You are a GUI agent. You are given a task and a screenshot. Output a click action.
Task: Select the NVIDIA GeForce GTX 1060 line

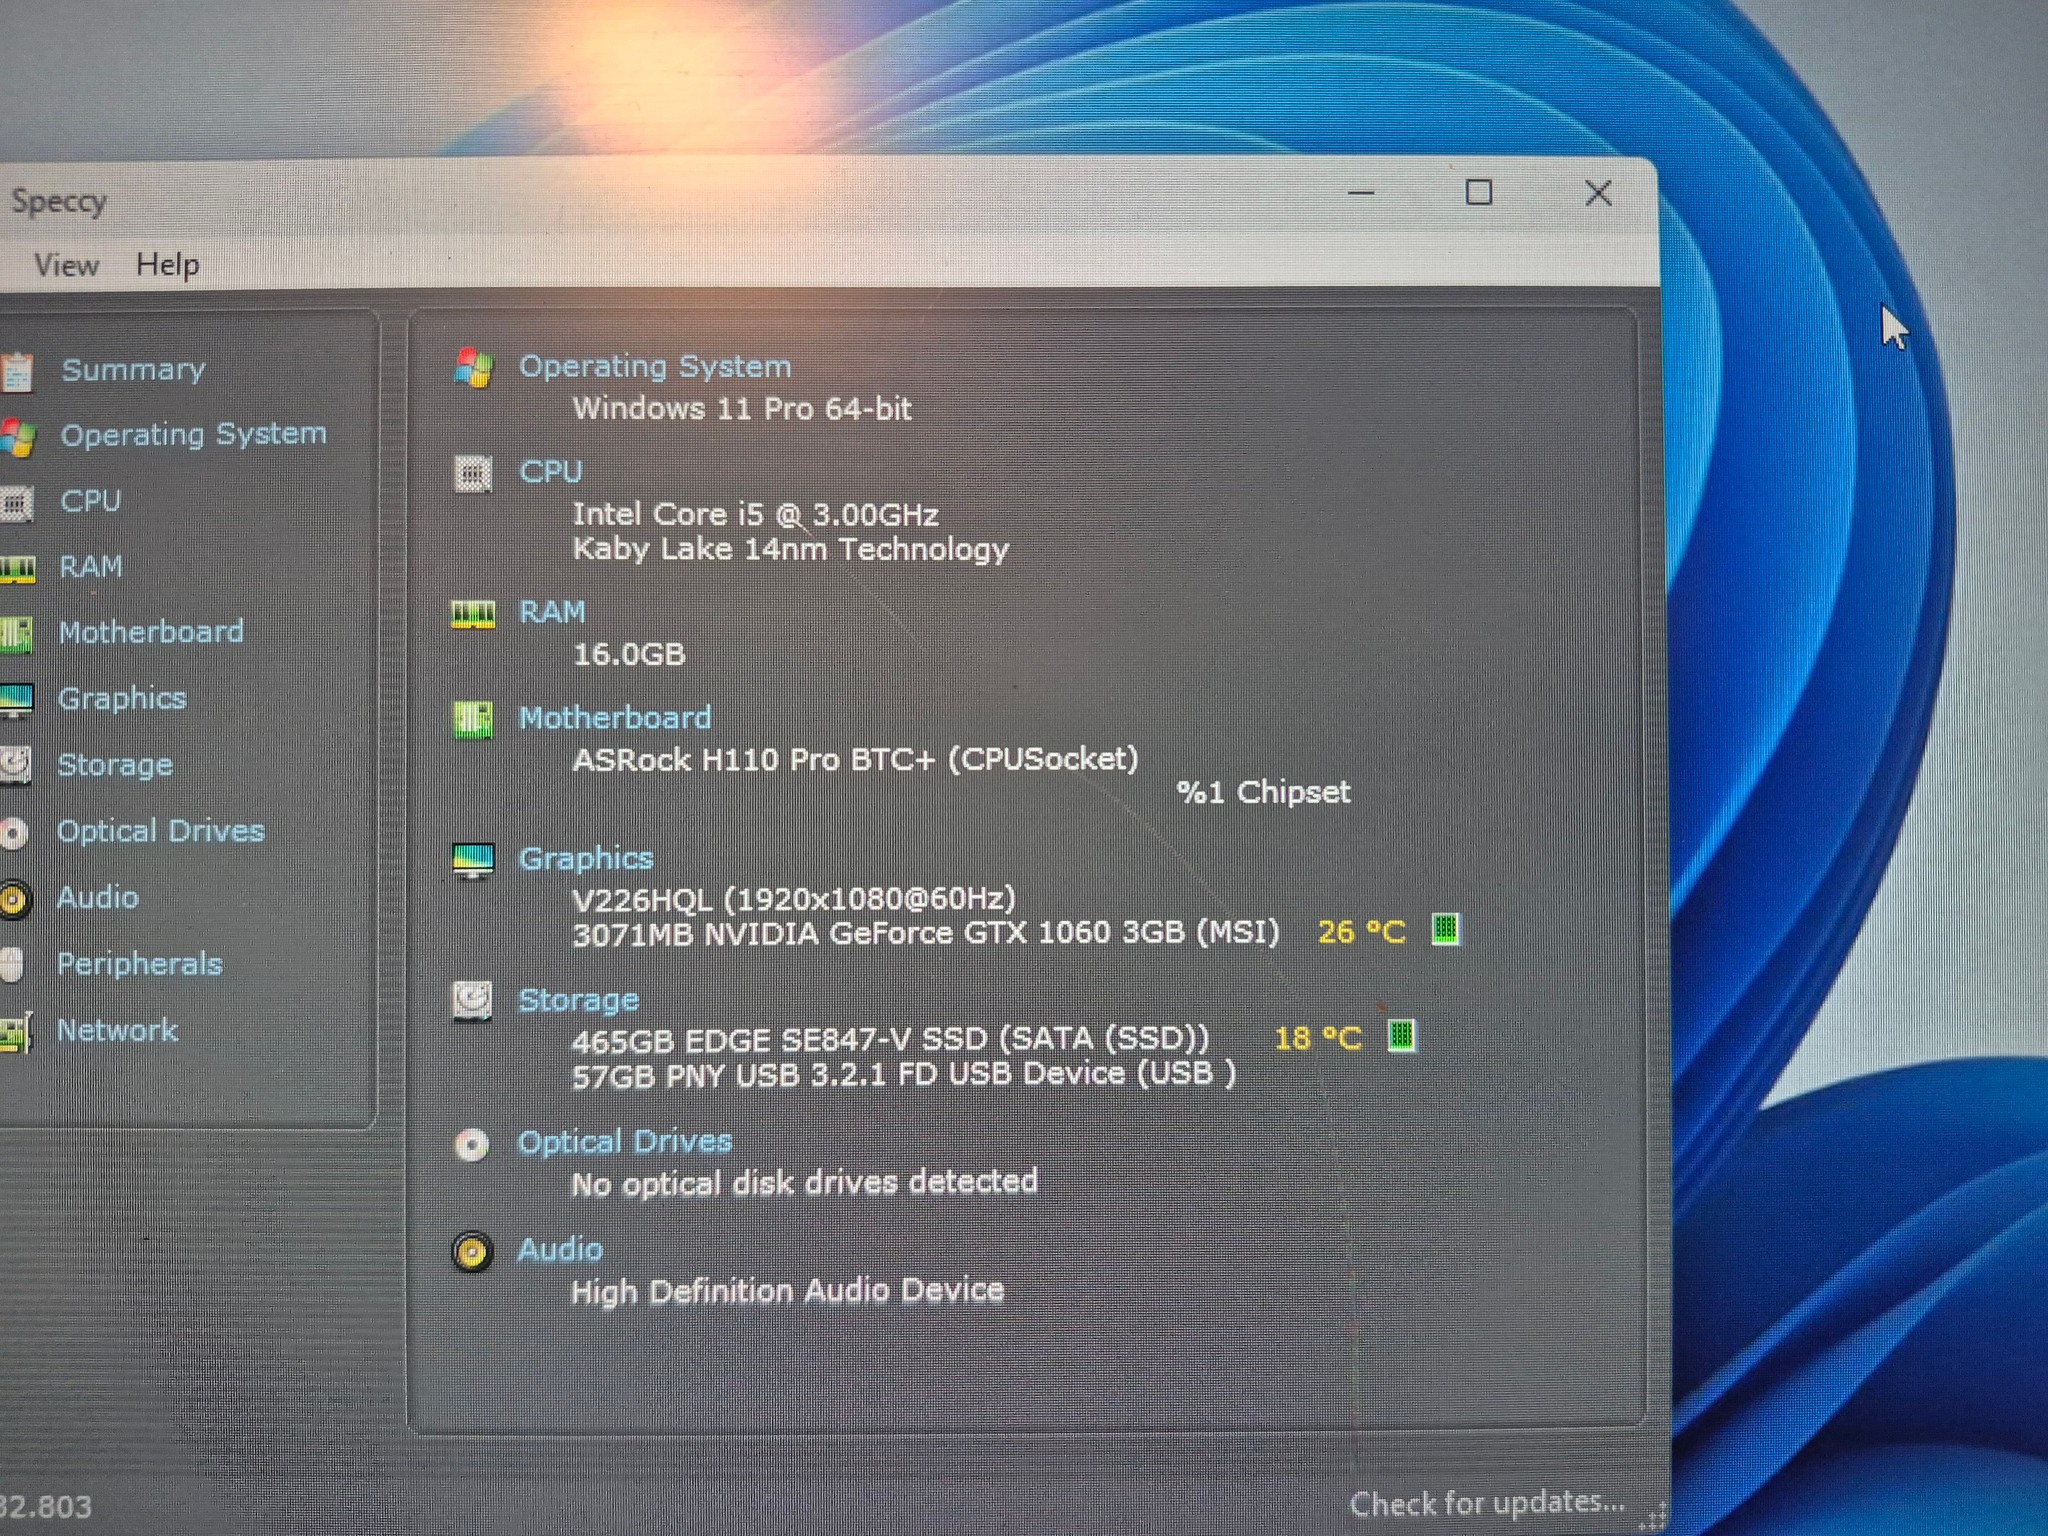(926, 934)
